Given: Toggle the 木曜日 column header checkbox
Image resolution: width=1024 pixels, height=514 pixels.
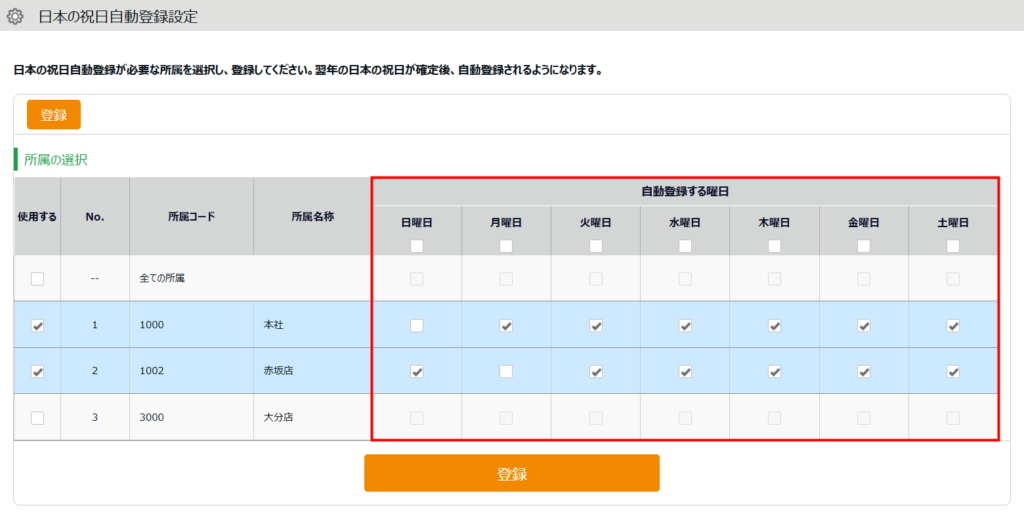Looking at the screenshot, I should pos(774,246).
